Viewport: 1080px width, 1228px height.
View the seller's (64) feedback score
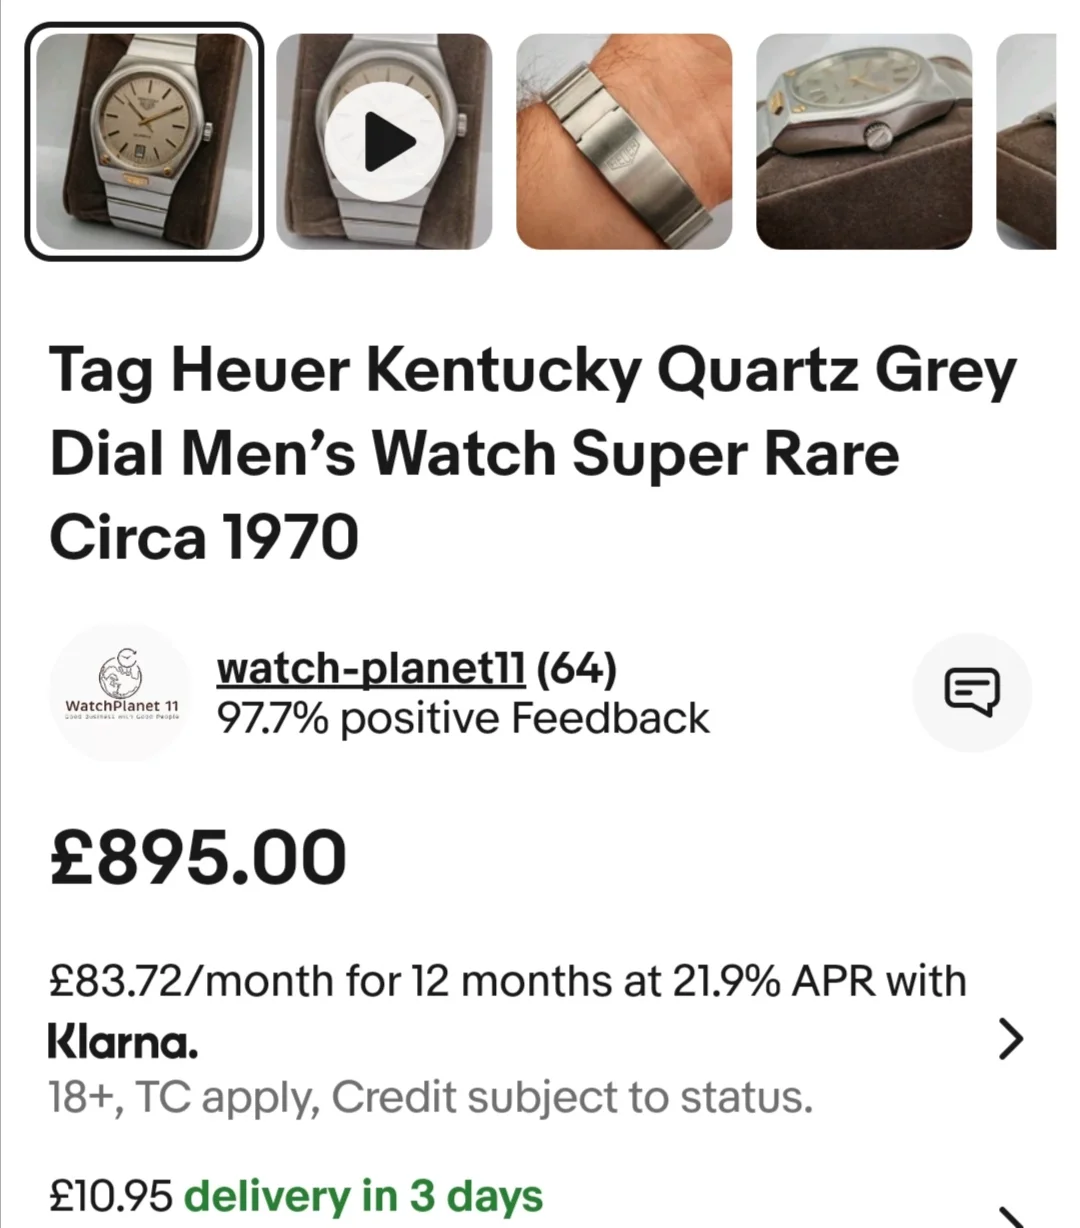(576, 669)
